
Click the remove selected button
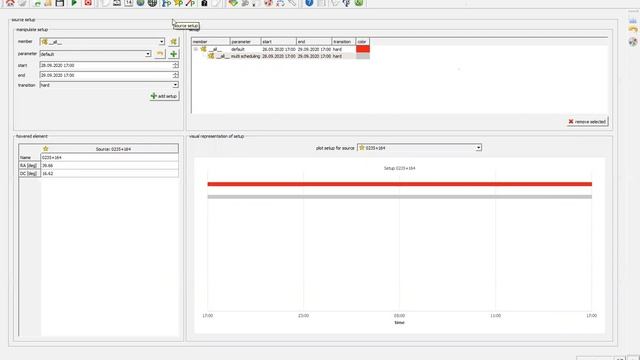pyautogui.click(x=587, y=122)
